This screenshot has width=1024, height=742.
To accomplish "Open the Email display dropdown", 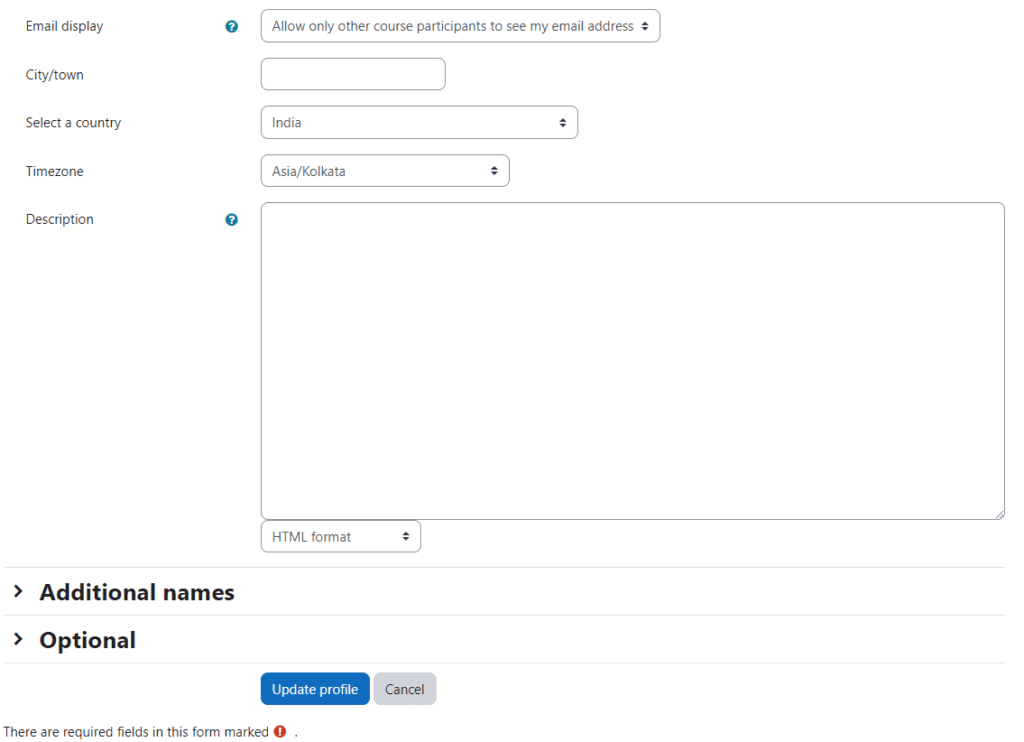I will click(x=460, y=27).
